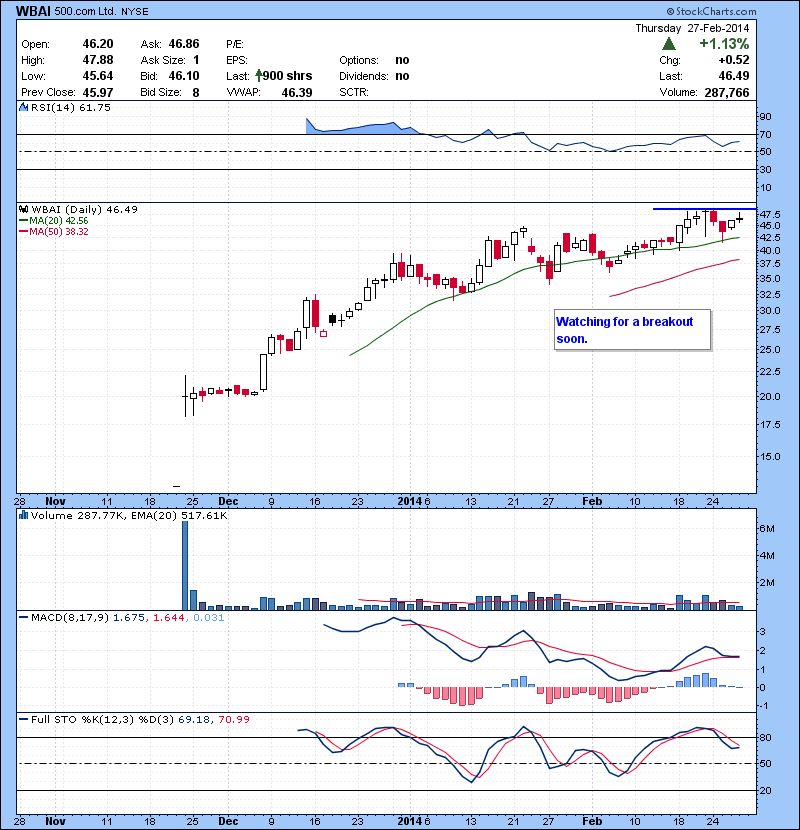Click the 80 level on stochastic axis
Screen dimensions: 800x830
(x=766, y=737)
